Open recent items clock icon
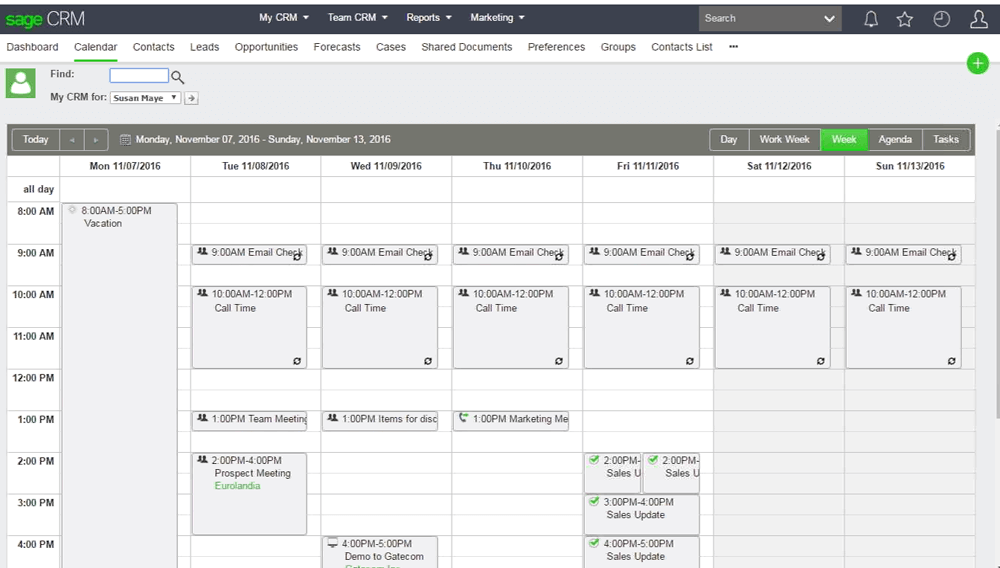1000x568 pixels. [941, 19]
